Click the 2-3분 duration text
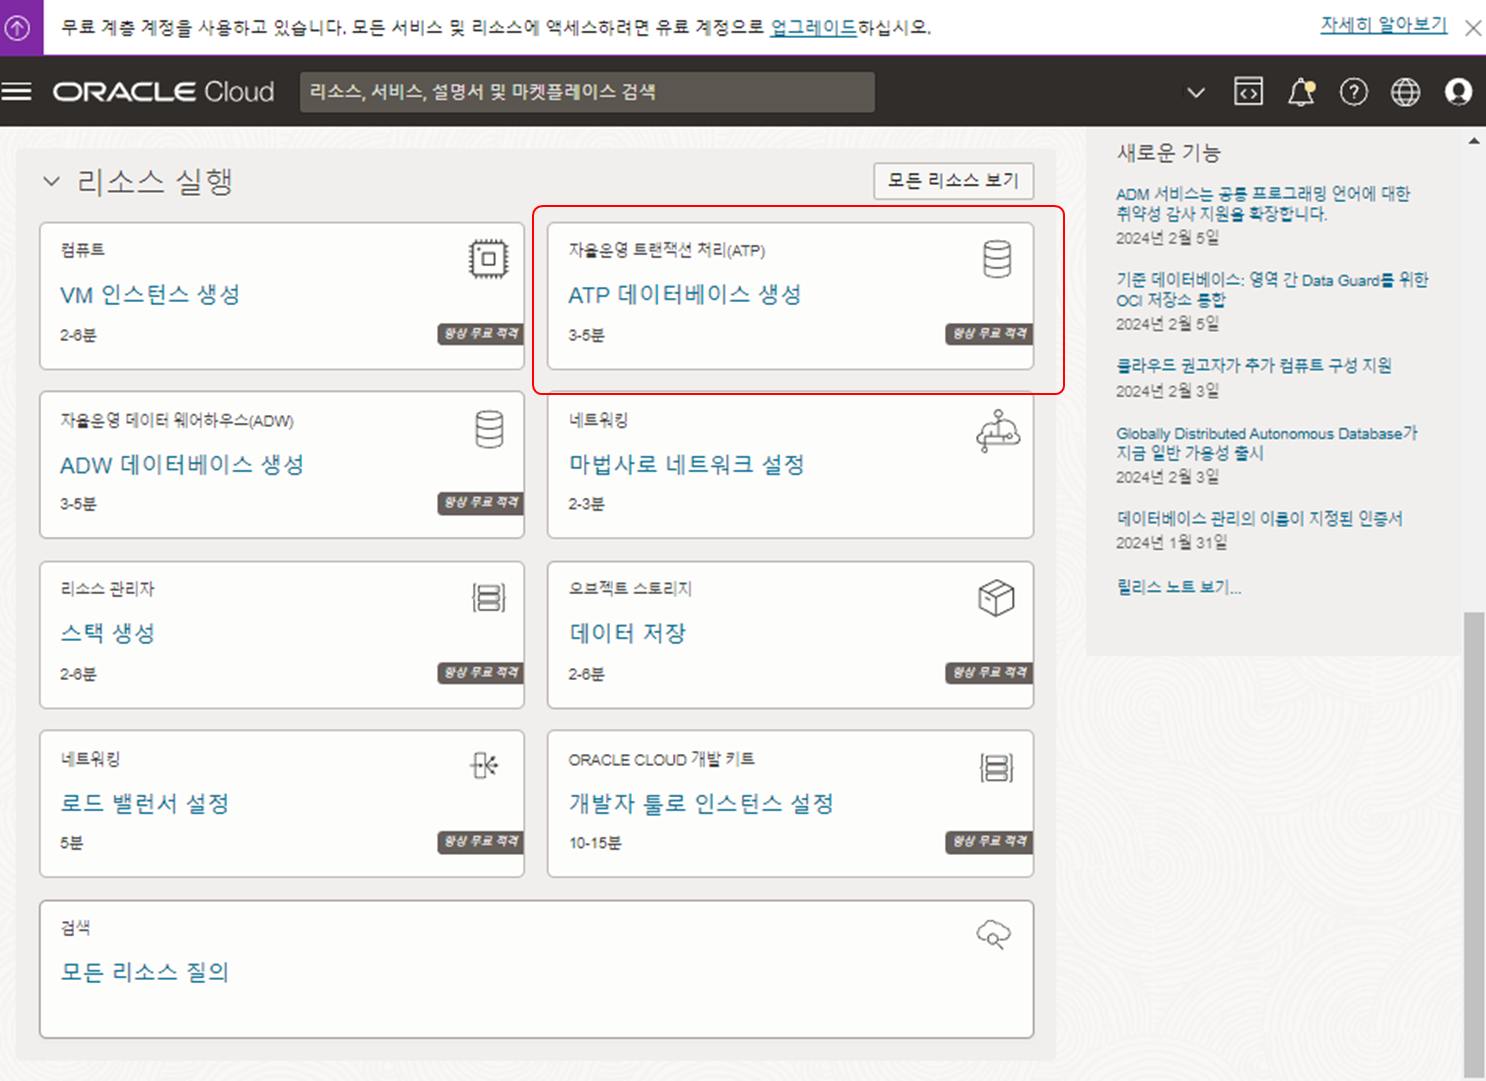The image size is (1486, 1081). [x=587, y=504]
